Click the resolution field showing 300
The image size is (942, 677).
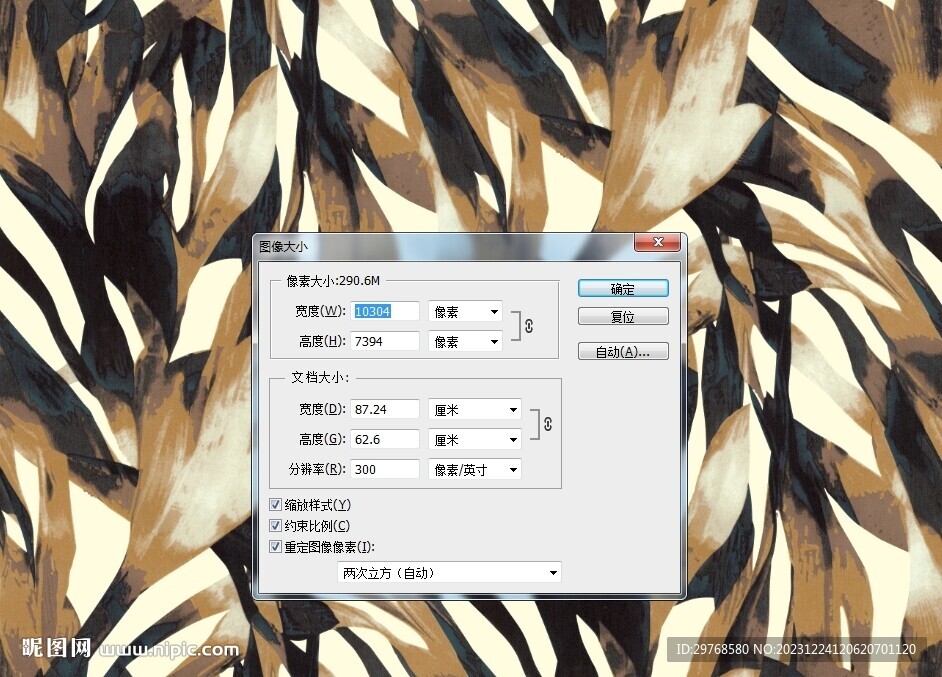pos(384,469)
